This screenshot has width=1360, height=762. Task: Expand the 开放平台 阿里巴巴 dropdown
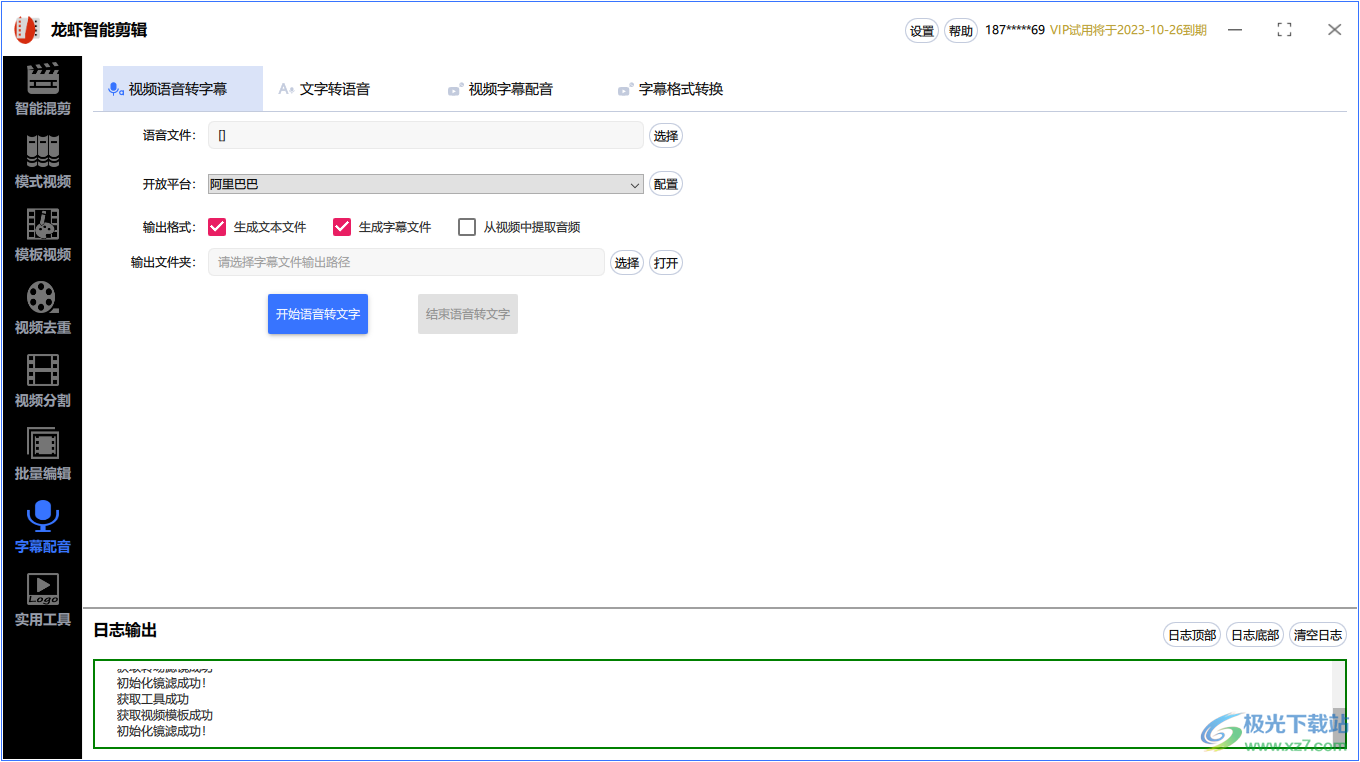(x=426, y=184)
